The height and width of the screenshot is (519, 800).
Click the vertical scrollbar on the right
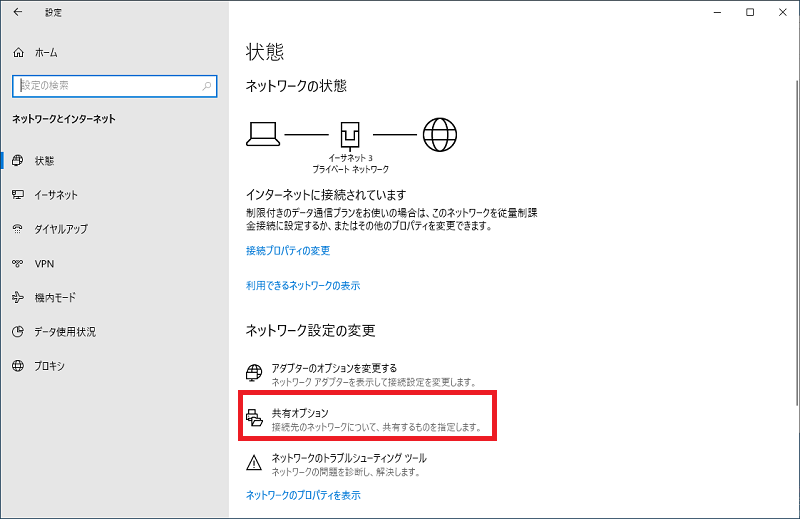[x=796, y=242]
